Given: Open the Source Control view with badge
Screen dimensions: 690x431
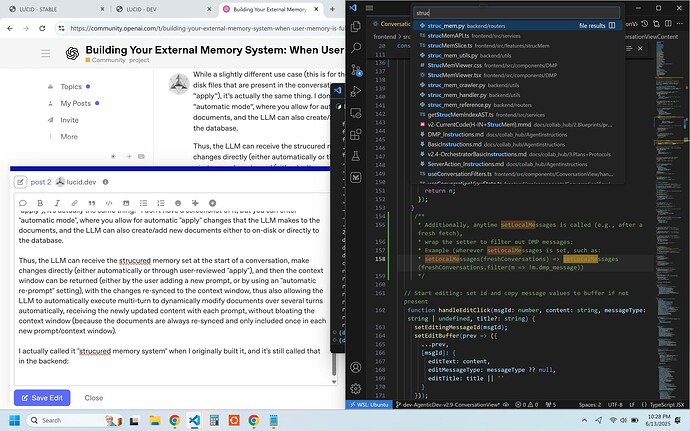Looking at the screenshot, I should pos(356,70).
